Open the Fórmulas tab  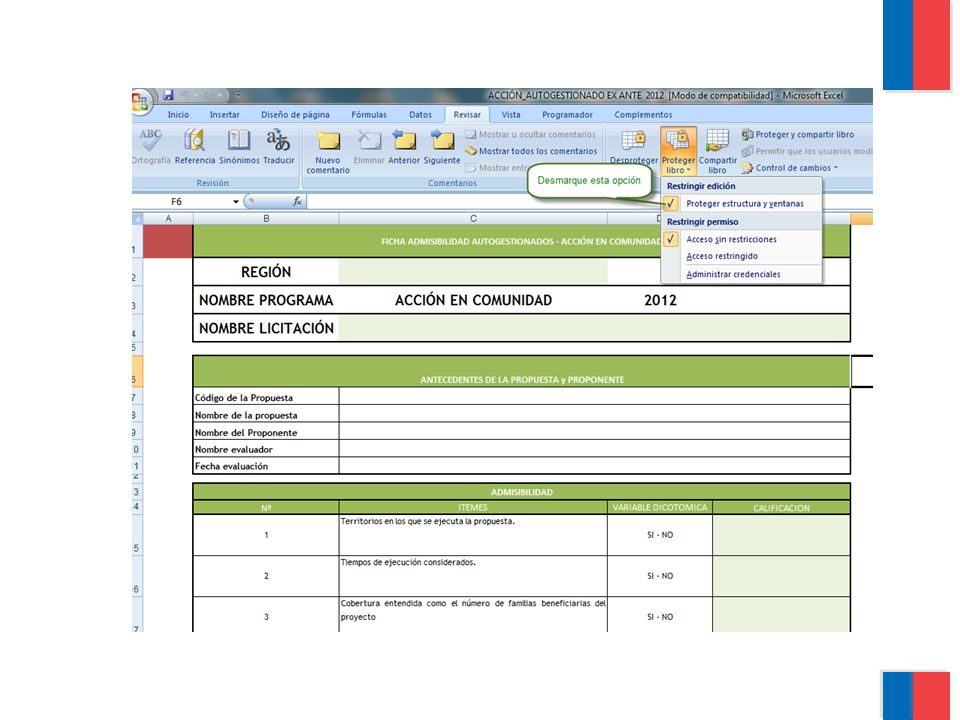(369, 114)
